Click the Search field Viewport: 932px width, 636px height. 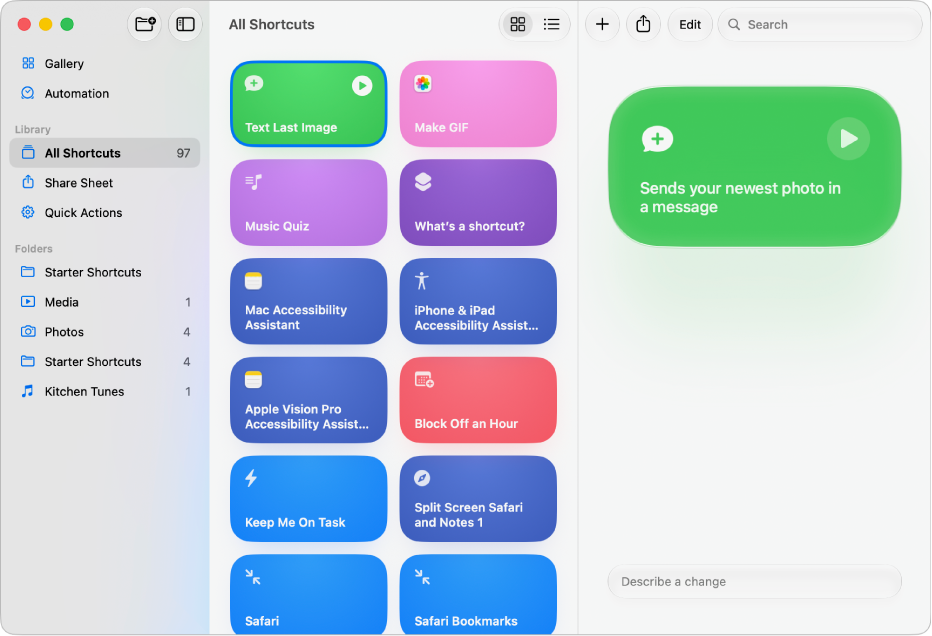[x=820, y=24]
